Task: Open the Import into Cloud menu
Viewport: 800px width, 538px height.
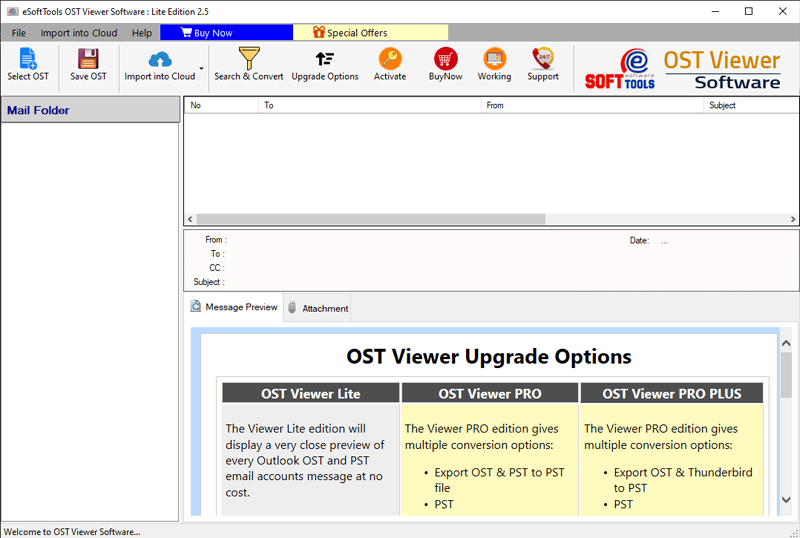Action: coord(79,33)
